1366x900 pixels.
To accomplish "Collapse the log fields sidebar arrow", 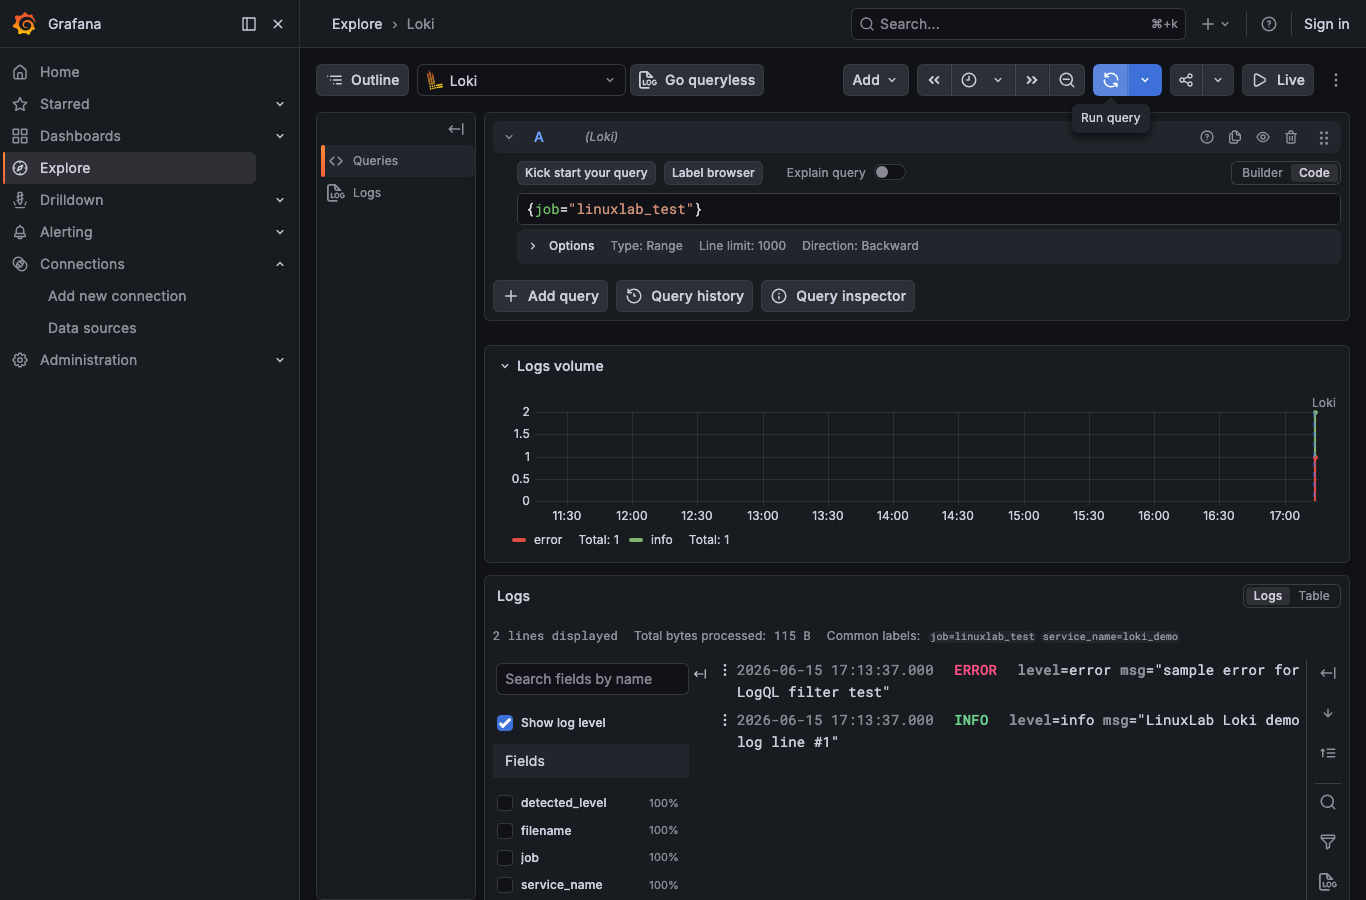I will coord(700,674).
